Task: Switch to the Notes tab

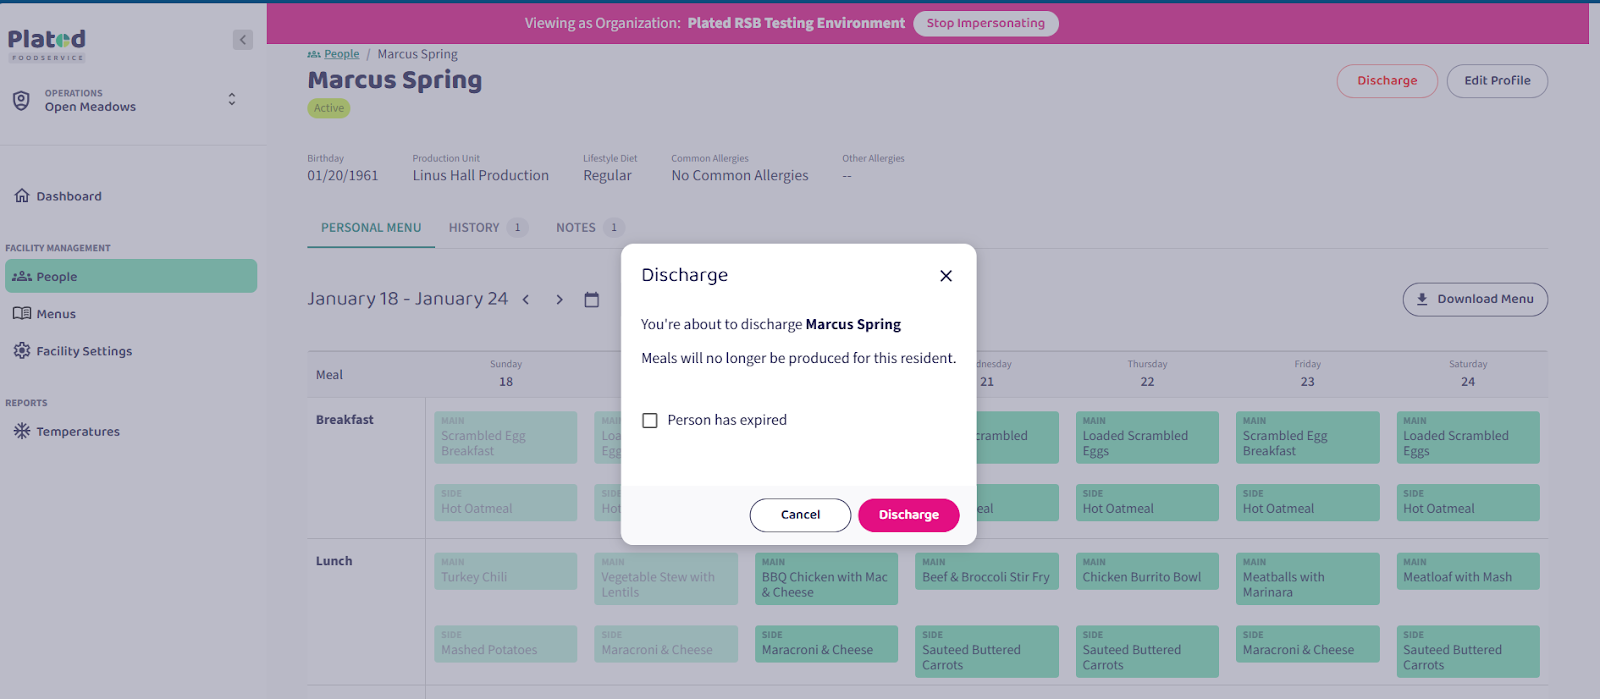Action: click(x=576, y=228)
